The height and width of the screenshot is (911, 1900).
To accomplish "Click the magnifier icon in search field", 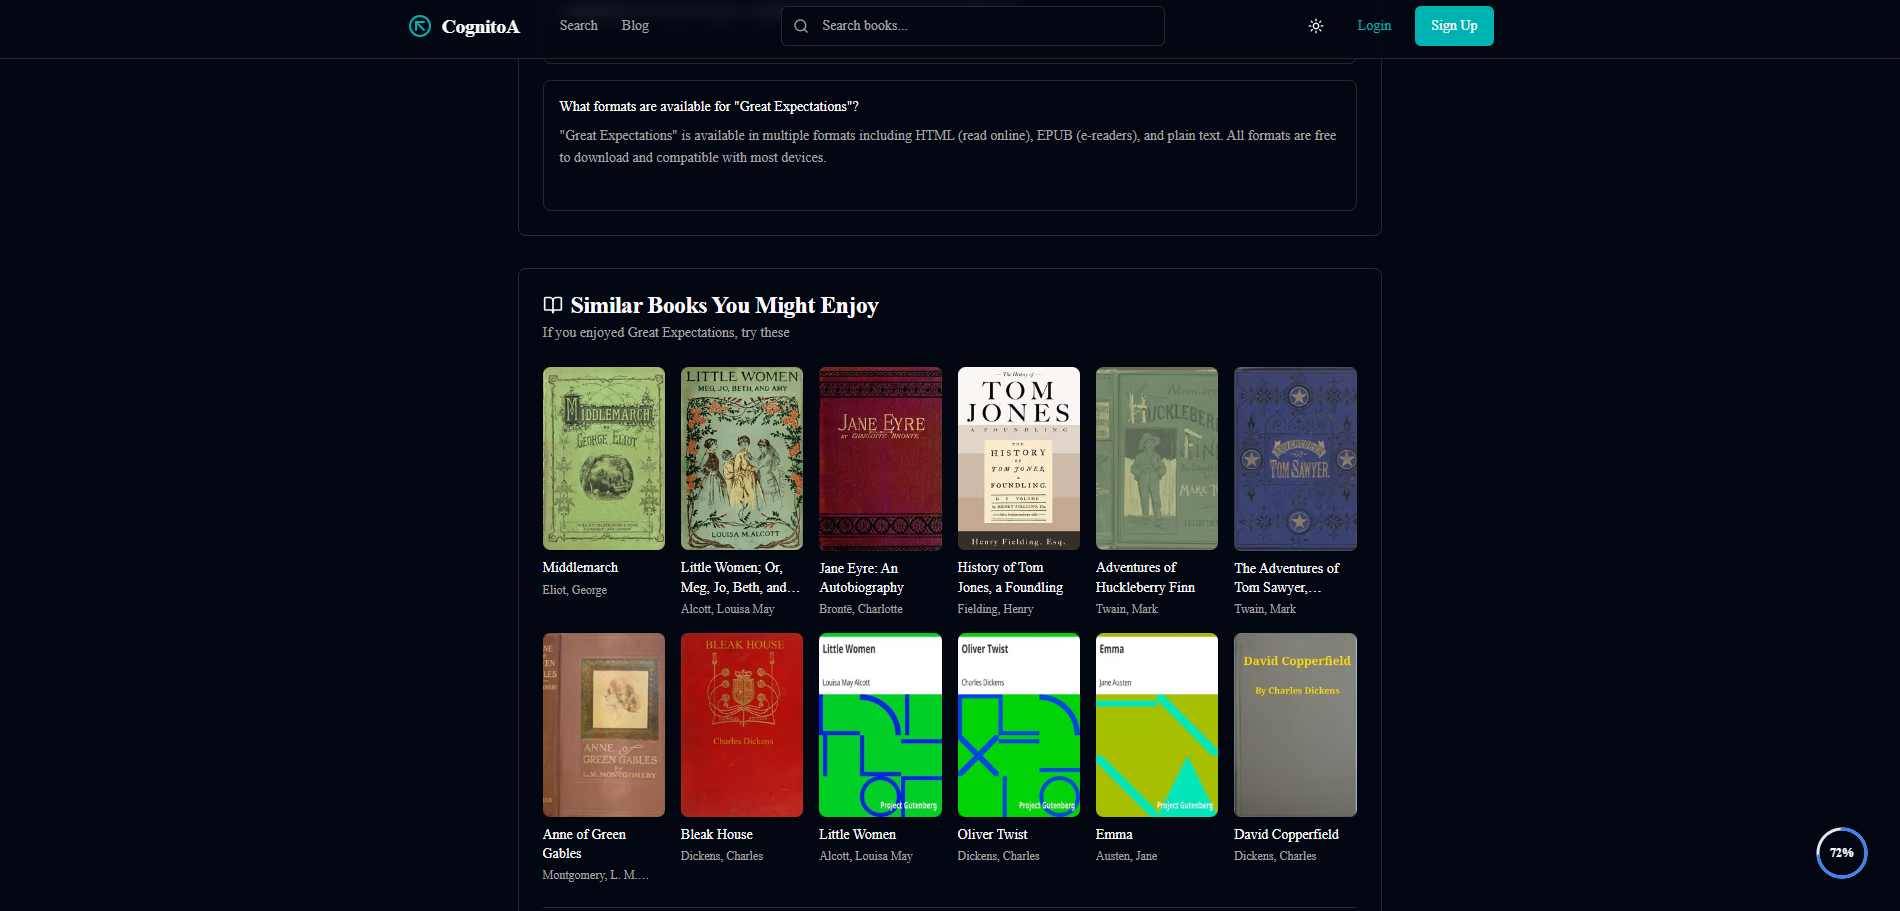I will (x=801, y=26).
